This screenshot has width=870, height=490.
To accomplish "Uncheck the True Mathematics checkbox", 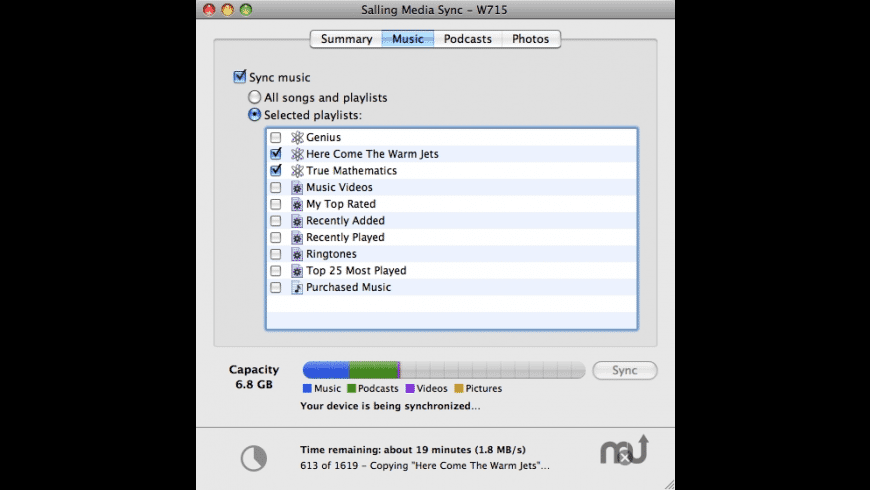I will (276, 170).
